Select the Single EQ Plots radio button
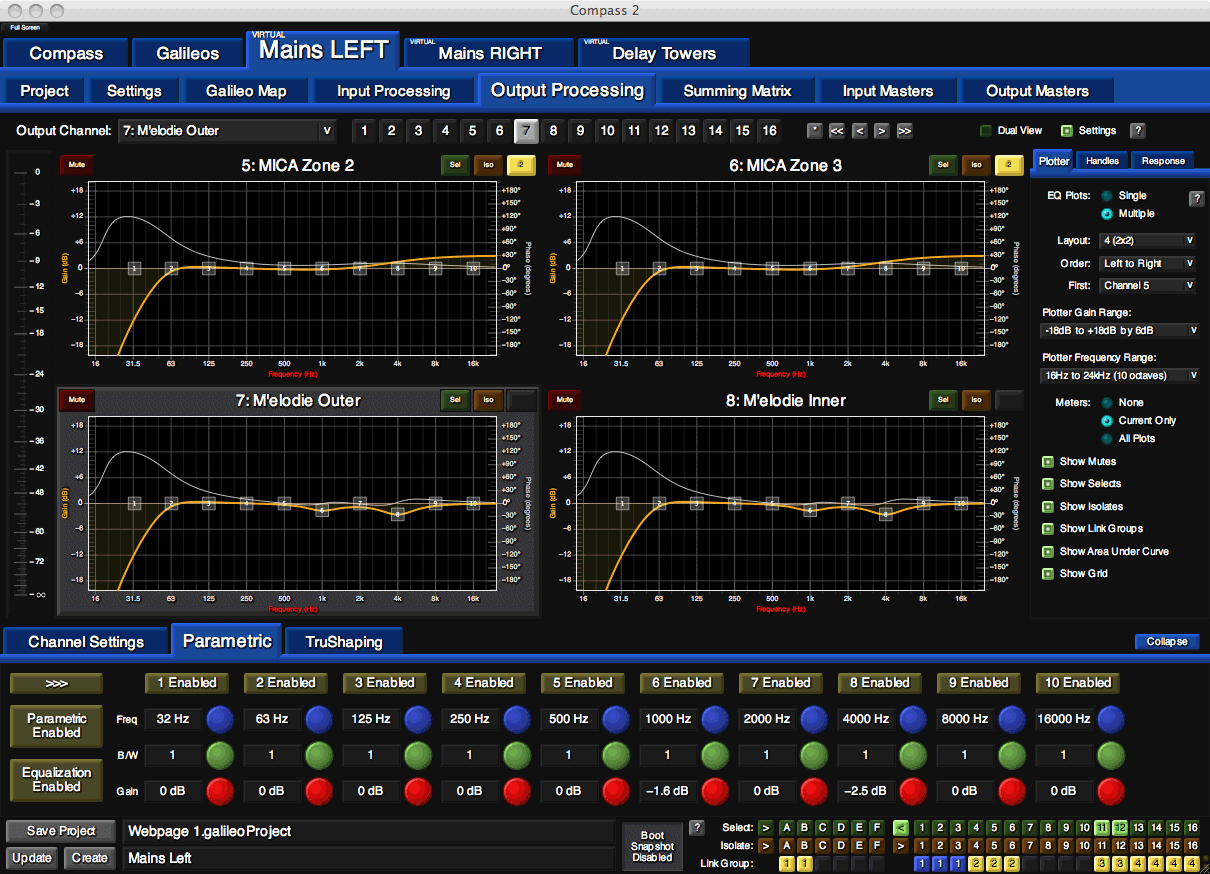 click(1106, 196)
